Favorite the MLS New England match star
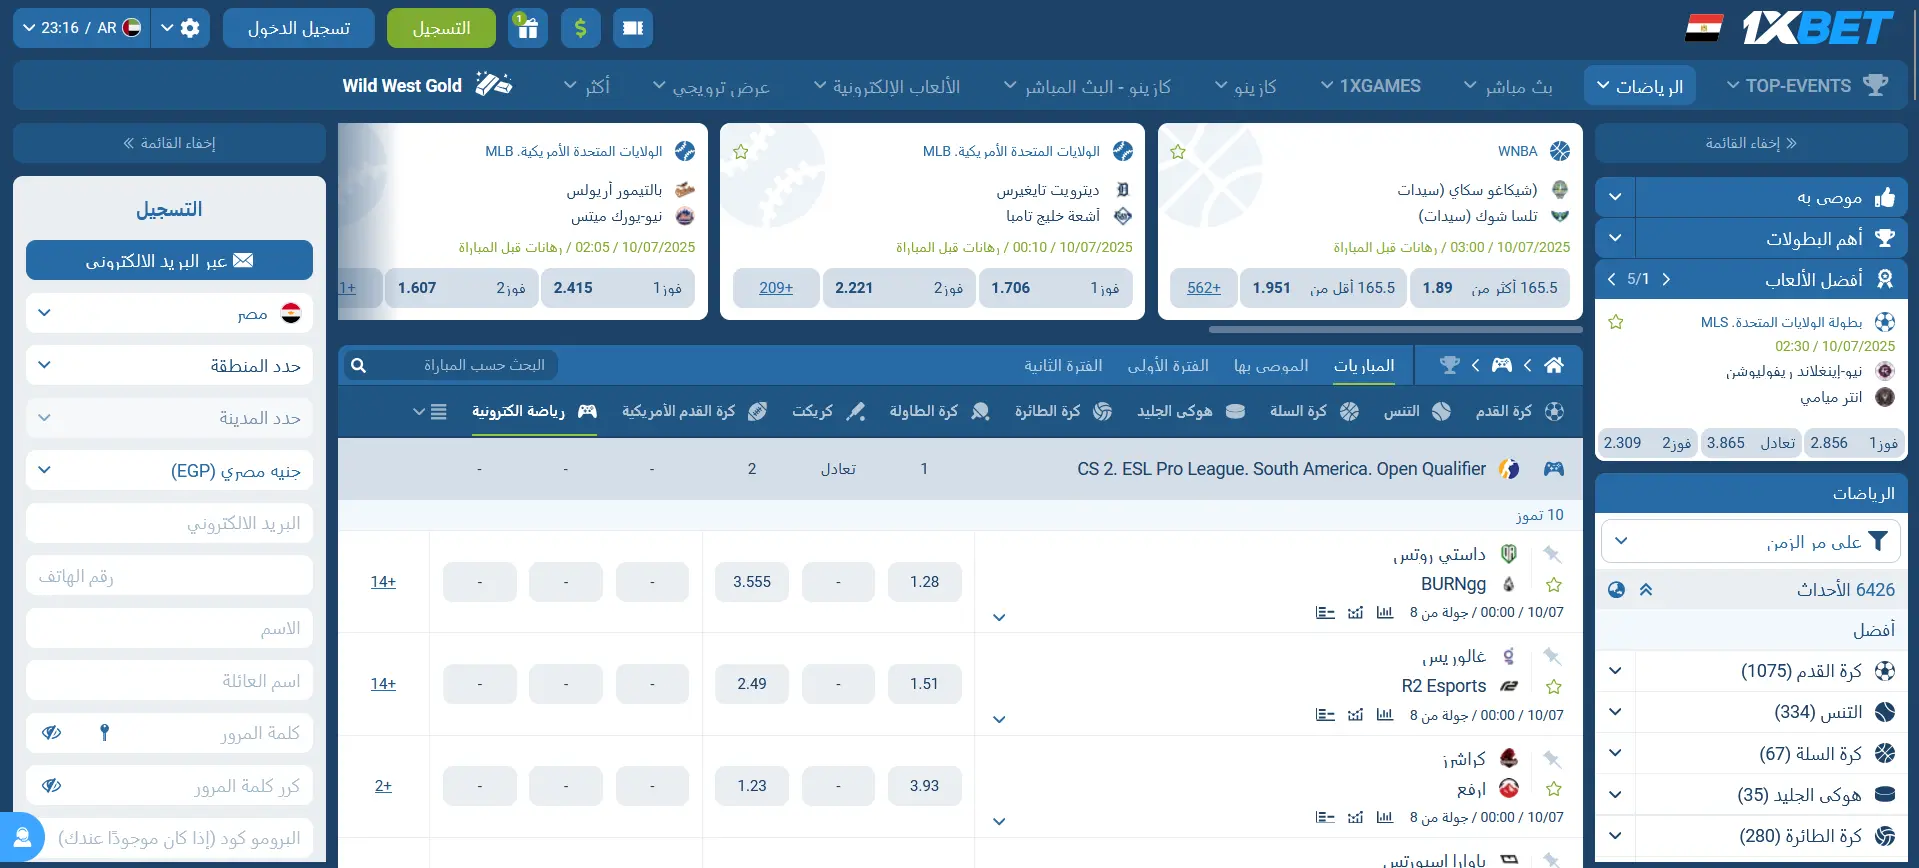The image size is (1919, 868). tap(1616, 322)
